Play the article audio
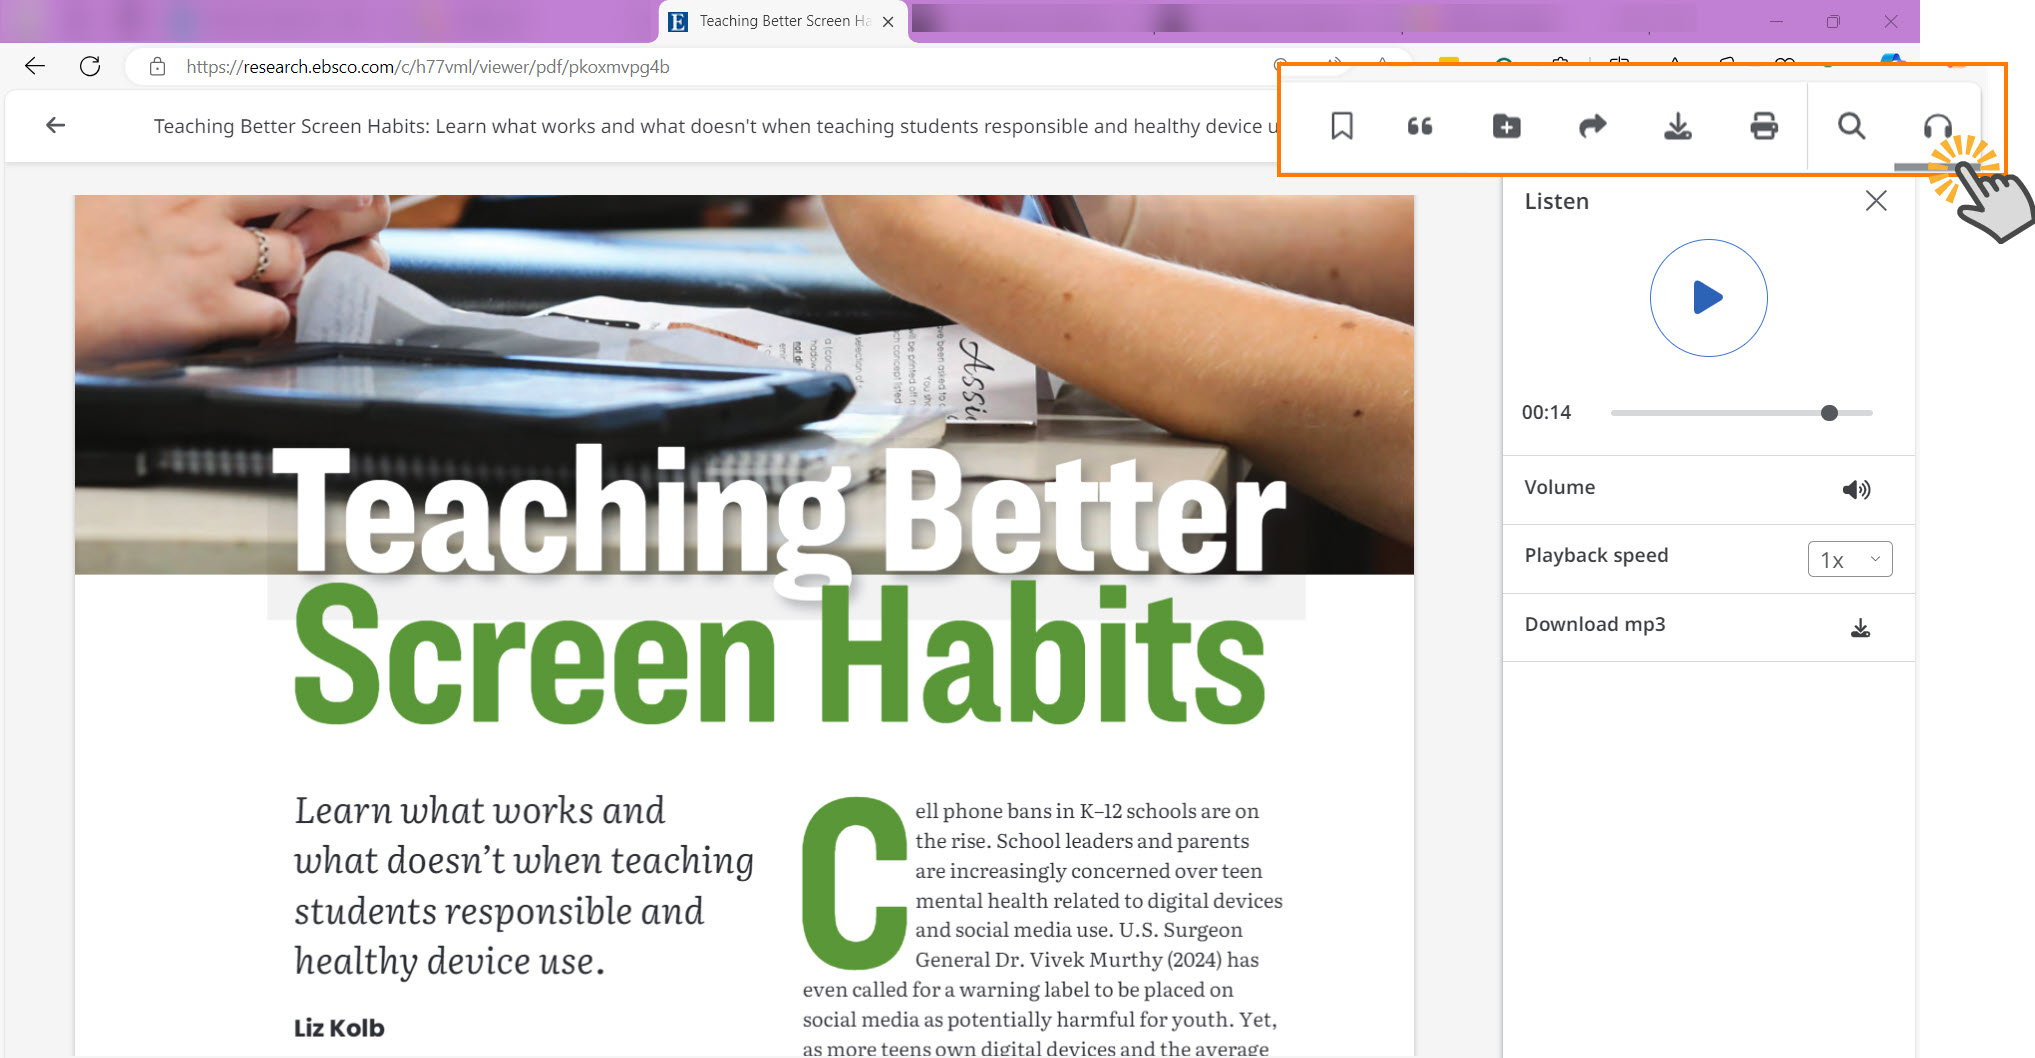The width and height of the screenshot is (2035, 1058). [x=1708, y=298]
